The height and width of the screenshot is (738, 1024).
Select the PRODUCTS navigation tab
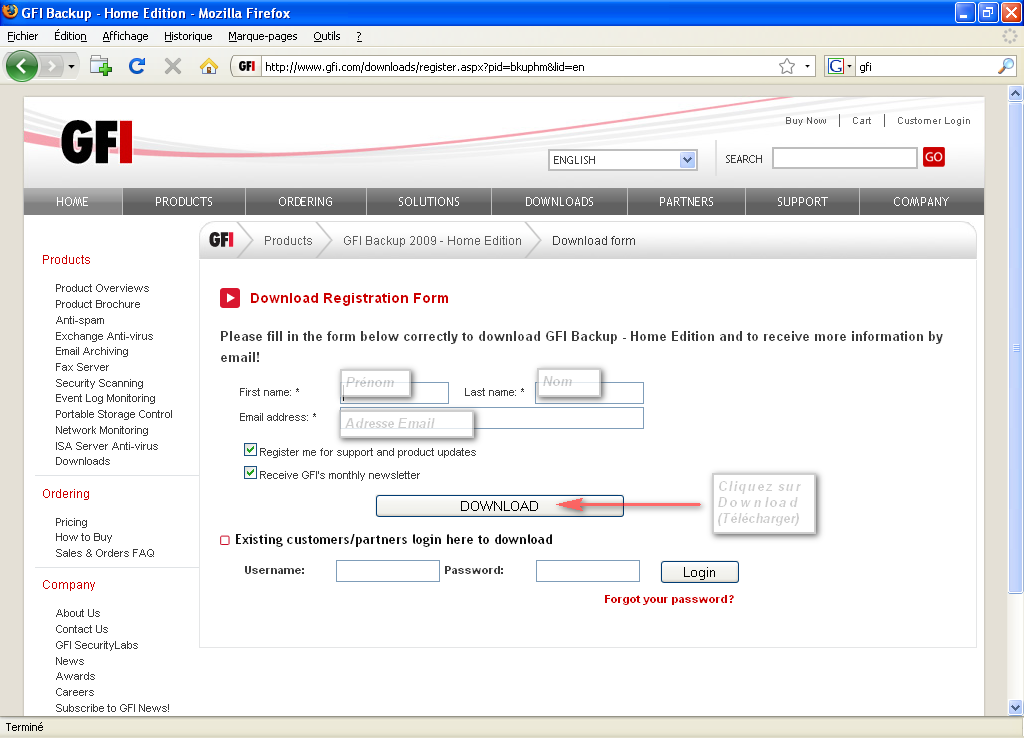[184, 202]
